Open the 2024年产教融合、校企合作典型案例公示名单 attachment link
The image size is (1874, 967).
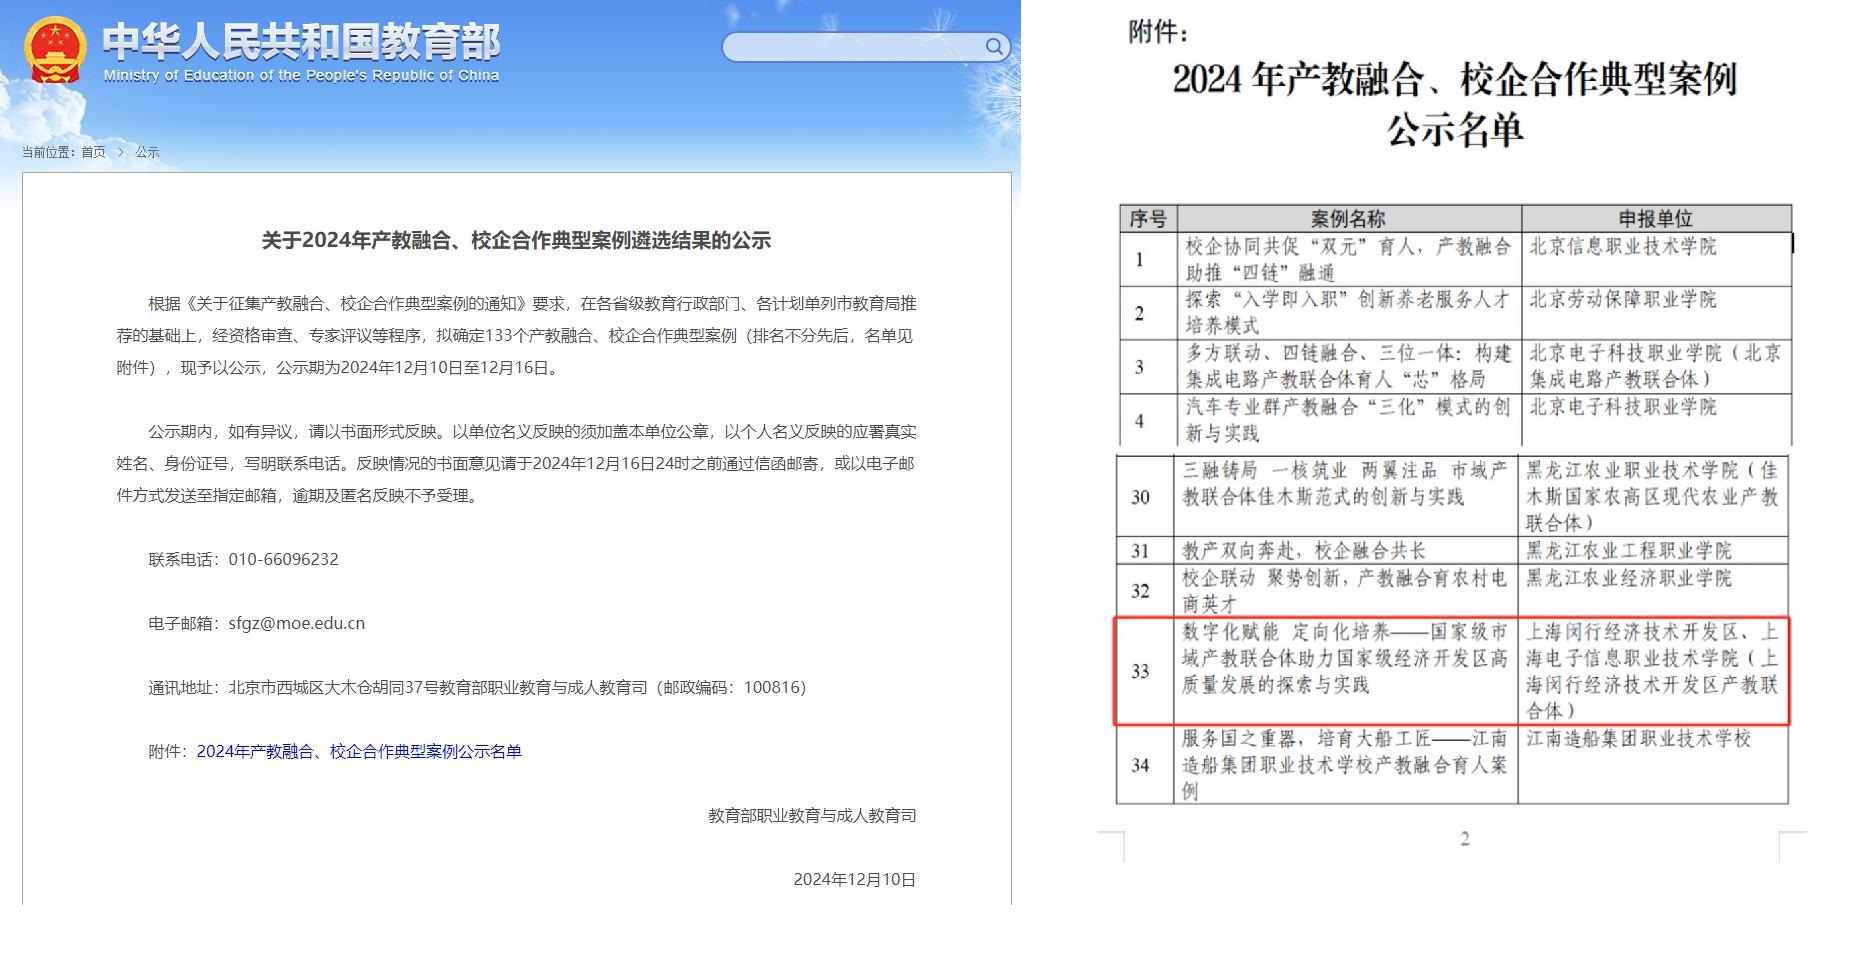click(359, 751)
